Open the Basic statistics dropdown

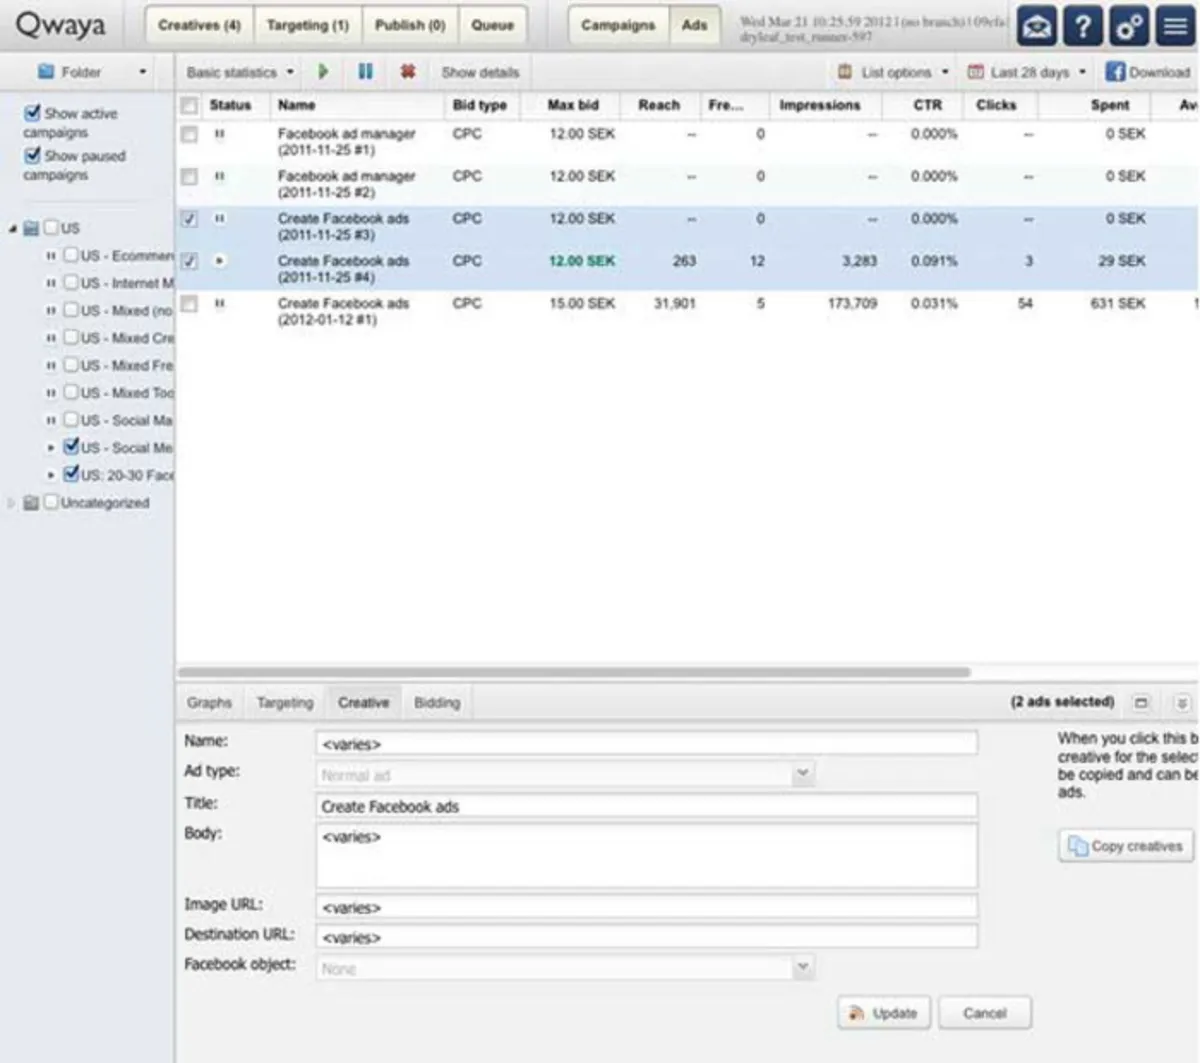pyautogui.click(x=240, y=72)
